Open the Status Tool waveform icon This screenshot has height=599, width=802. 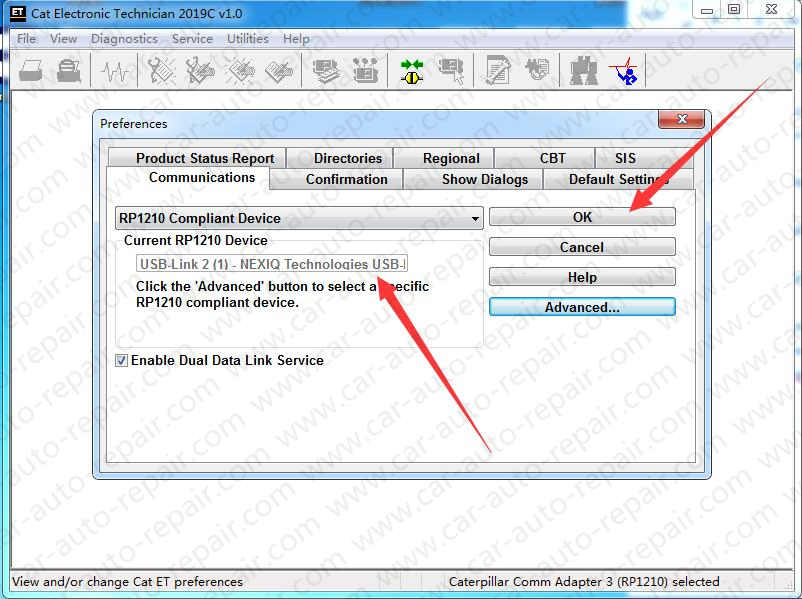[x=115, y=71]
